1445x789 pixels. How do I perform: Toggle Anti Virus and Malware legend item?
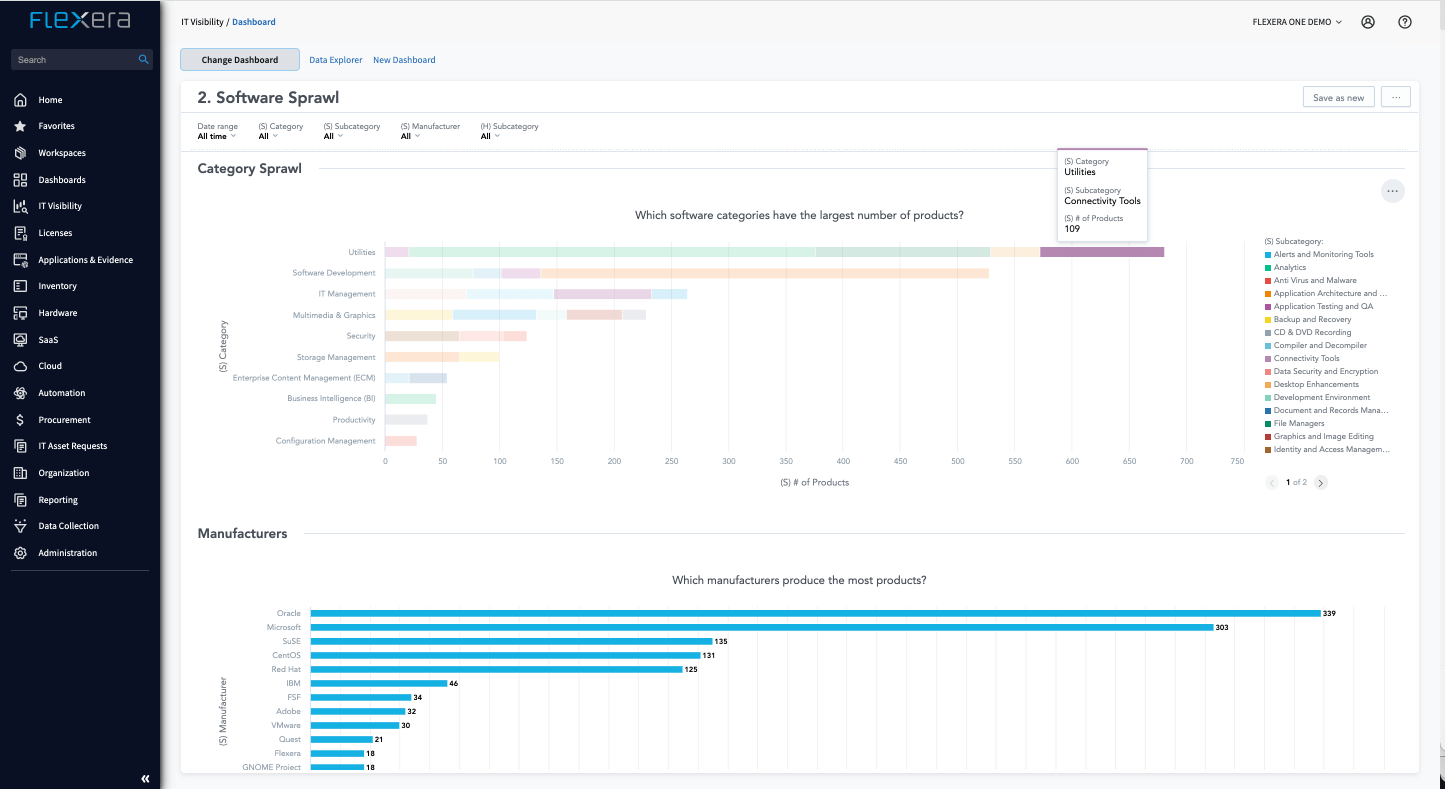pyautogui.click(x=1314, y=281)
